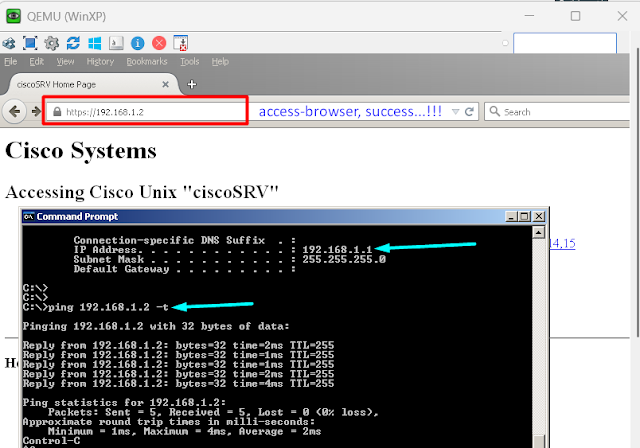Click Command Prompt window title icon
The width and height of the screenshot is (640, 448).
pyautogui.click(x=29, y=216)
